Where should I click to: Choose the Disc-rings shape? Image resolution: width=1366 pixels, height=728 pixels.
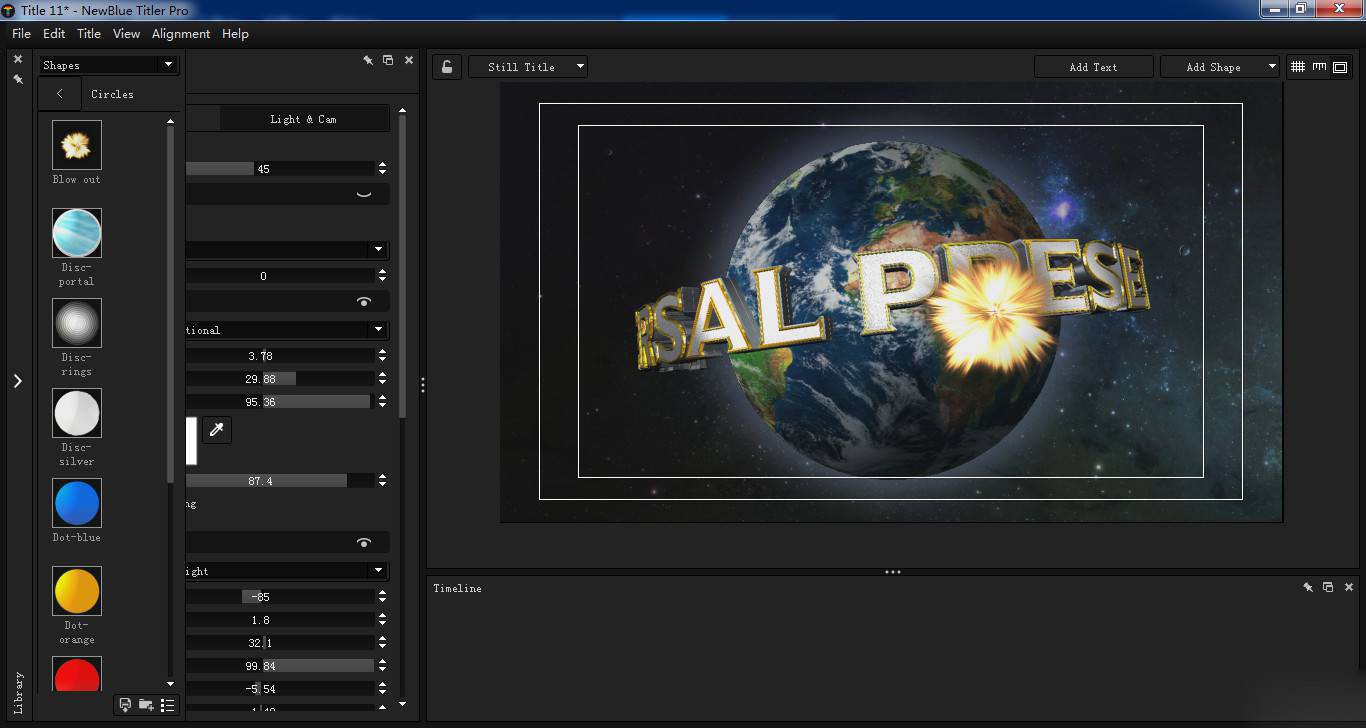pos(77,324)
